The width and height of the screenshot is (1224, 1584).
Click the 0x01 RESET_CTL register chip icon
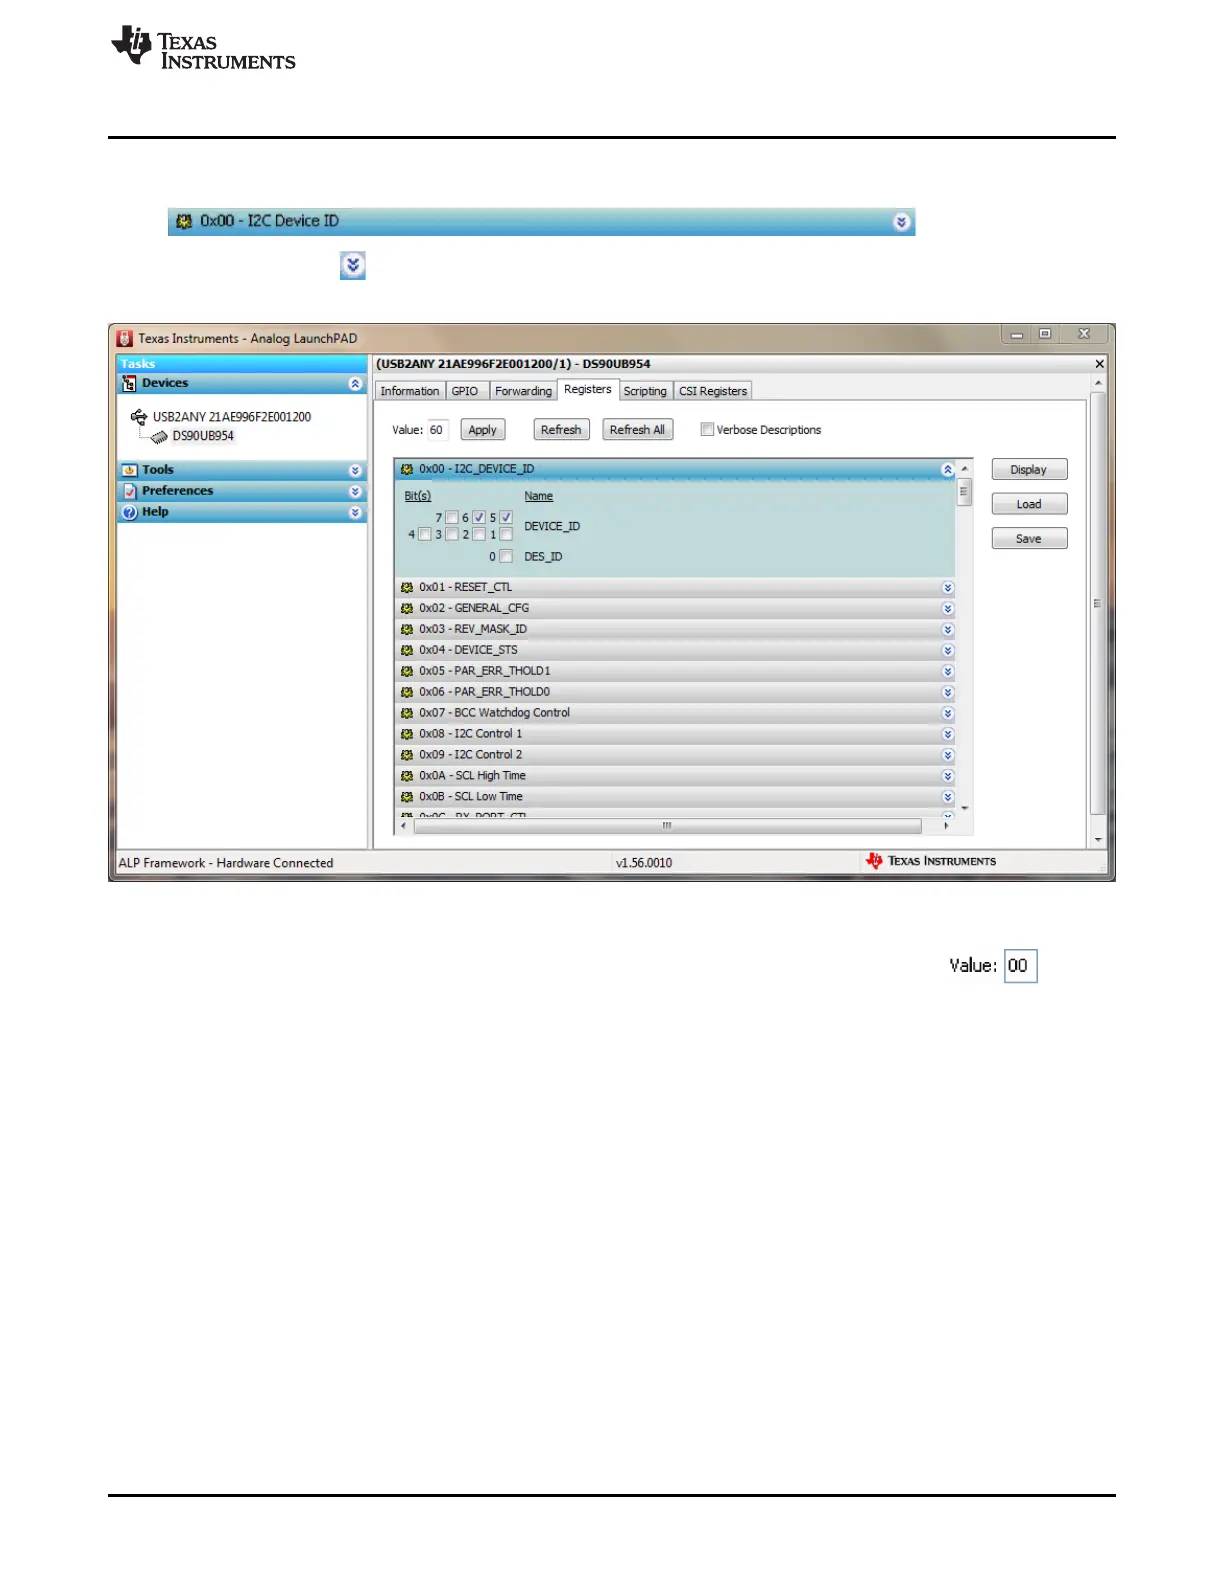pyautogui.click(x=407, y=588)
